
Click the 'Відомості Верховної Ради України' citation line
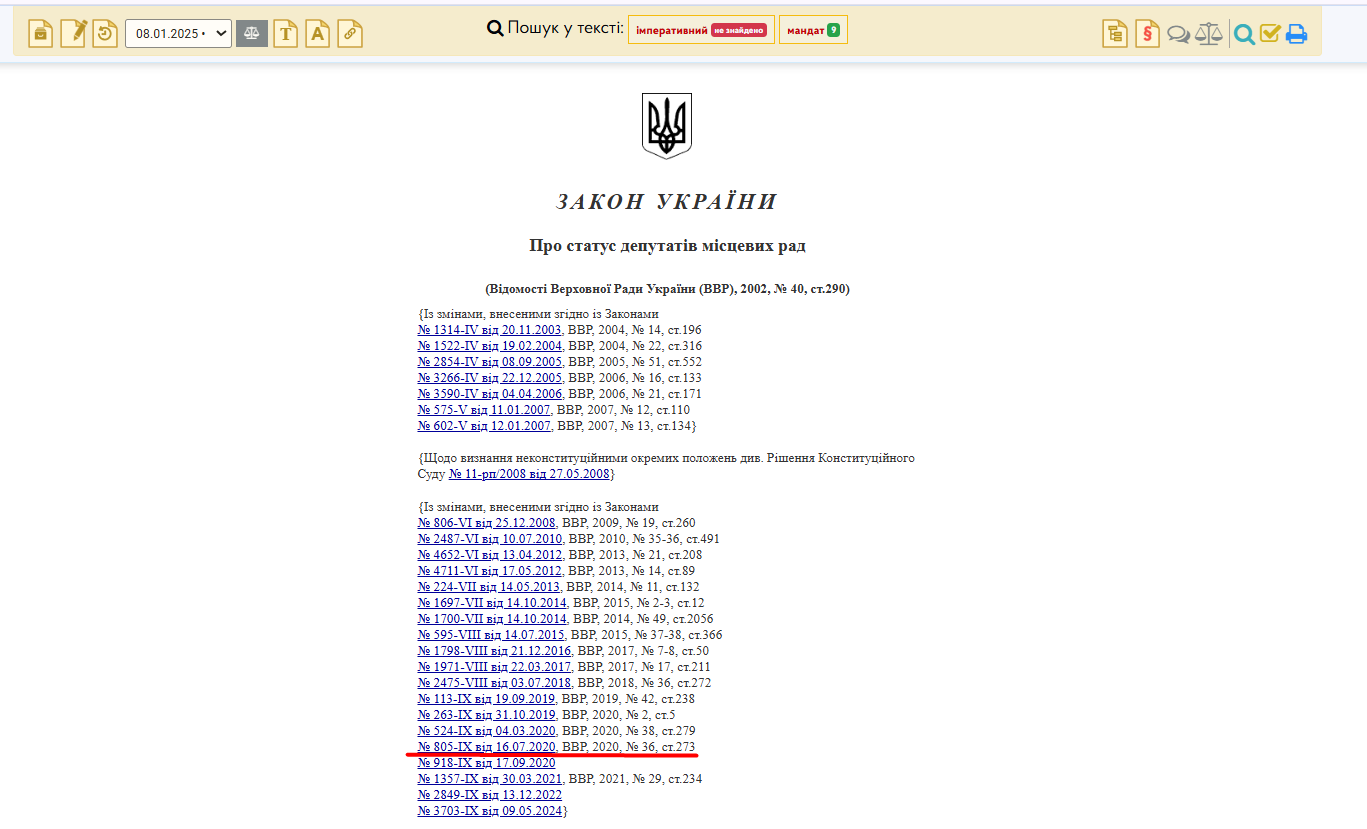tap(667, 289)
